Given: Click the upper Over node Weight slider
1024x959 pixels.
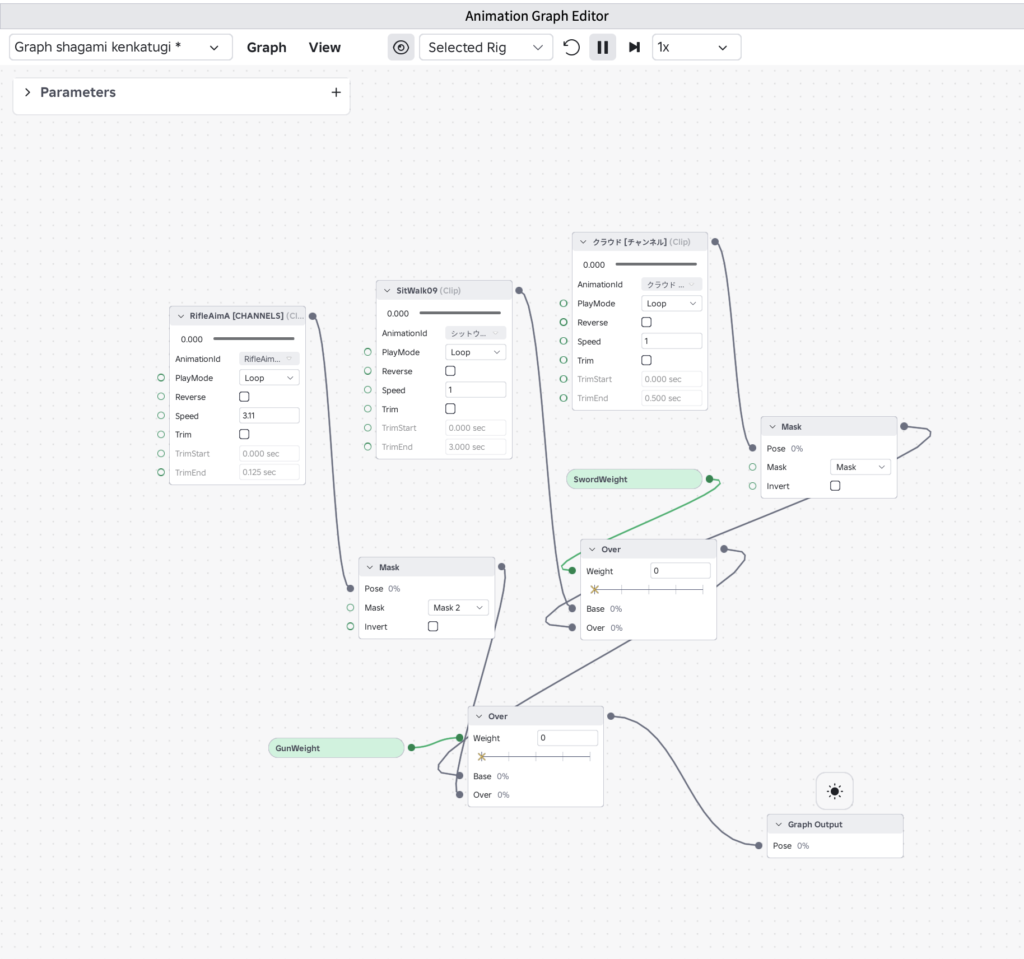Looking at the screenshot, I should point(648,589).
